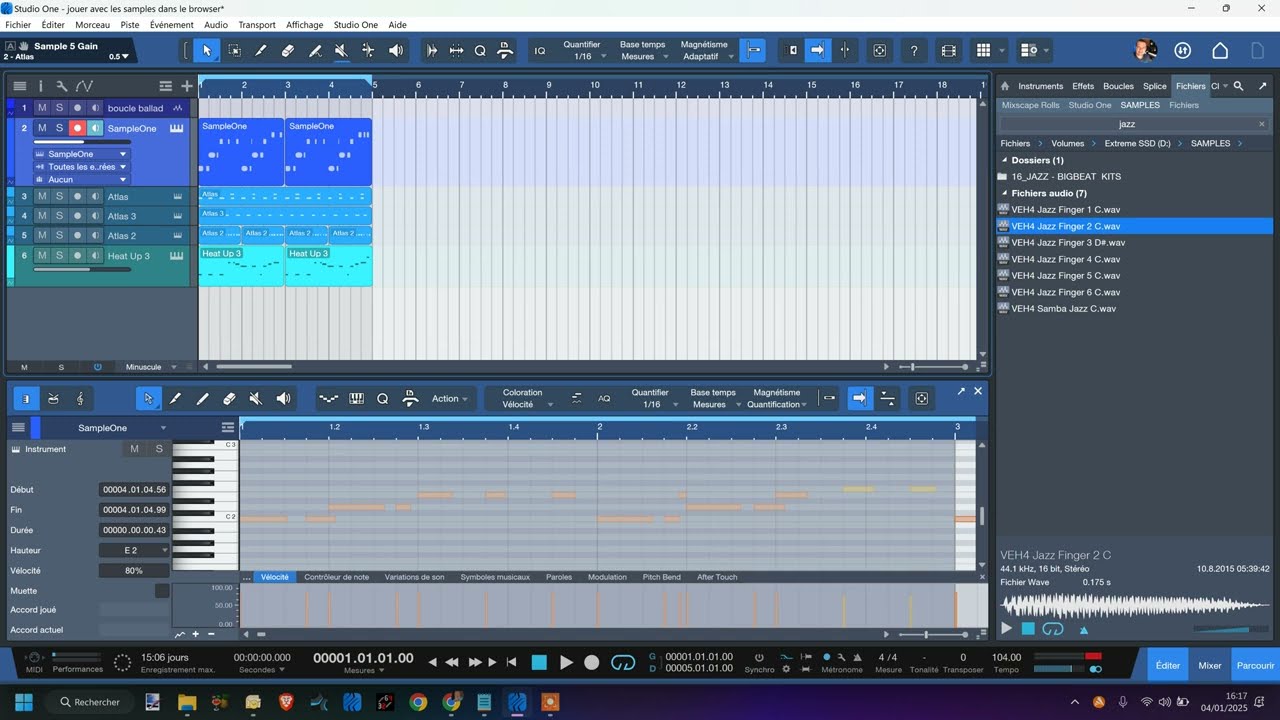Open the browser search magnifier icon
The height and width of the screenshot is (720, 1280).
1238,86
